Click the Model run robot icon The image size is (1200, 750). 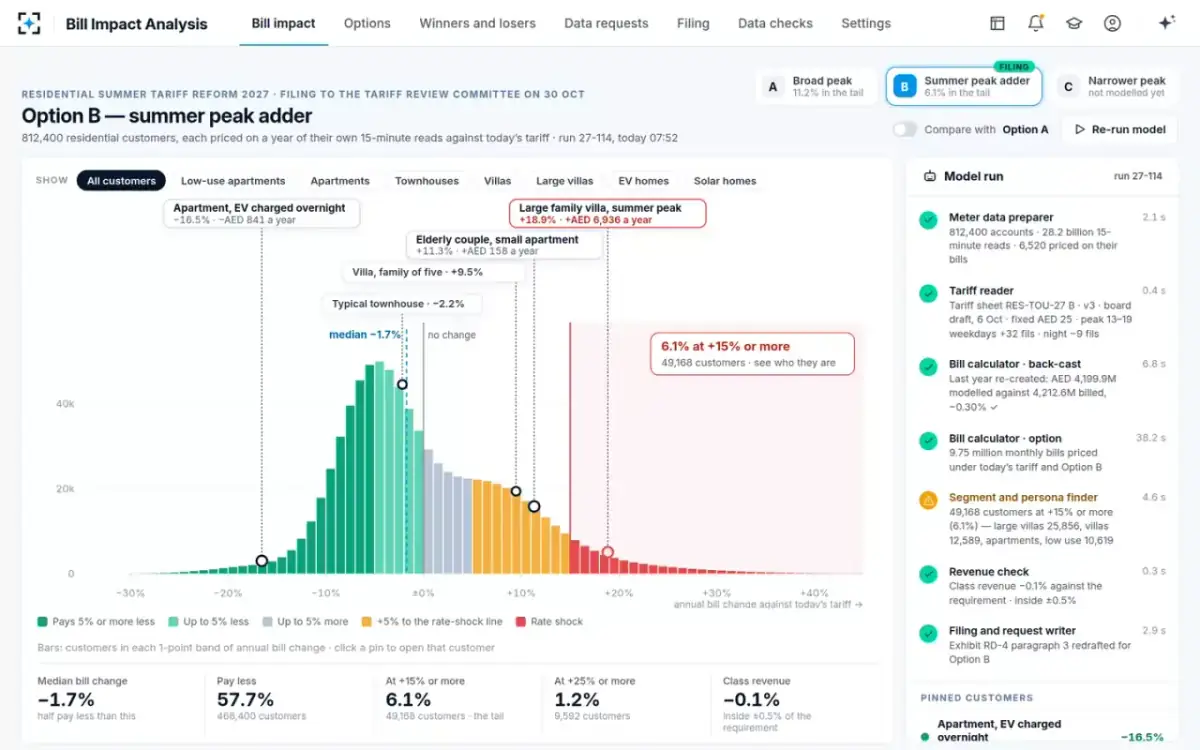(929, 176)
